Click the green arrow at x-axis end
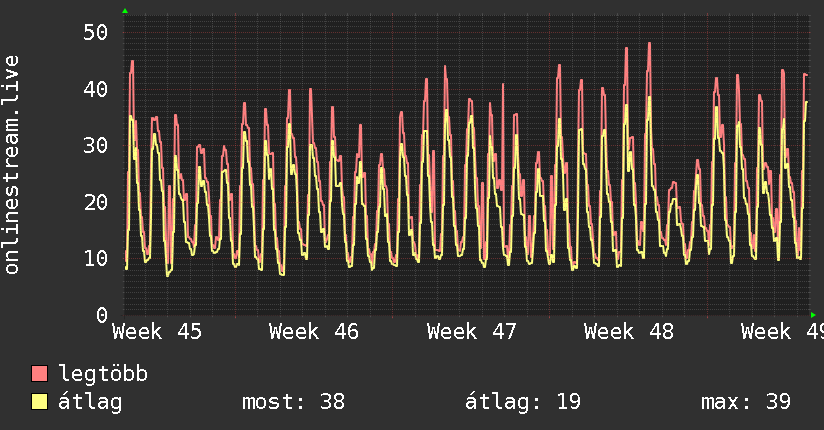Viewport: 824px width, 430px height. click(813, 315)
